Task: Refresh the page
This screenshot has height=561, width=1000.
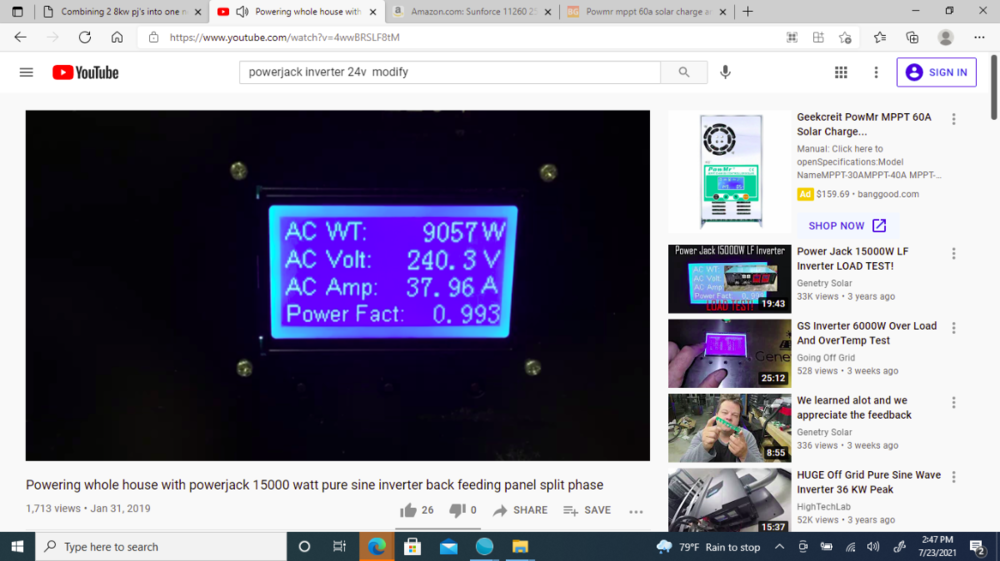Action: 85,38
